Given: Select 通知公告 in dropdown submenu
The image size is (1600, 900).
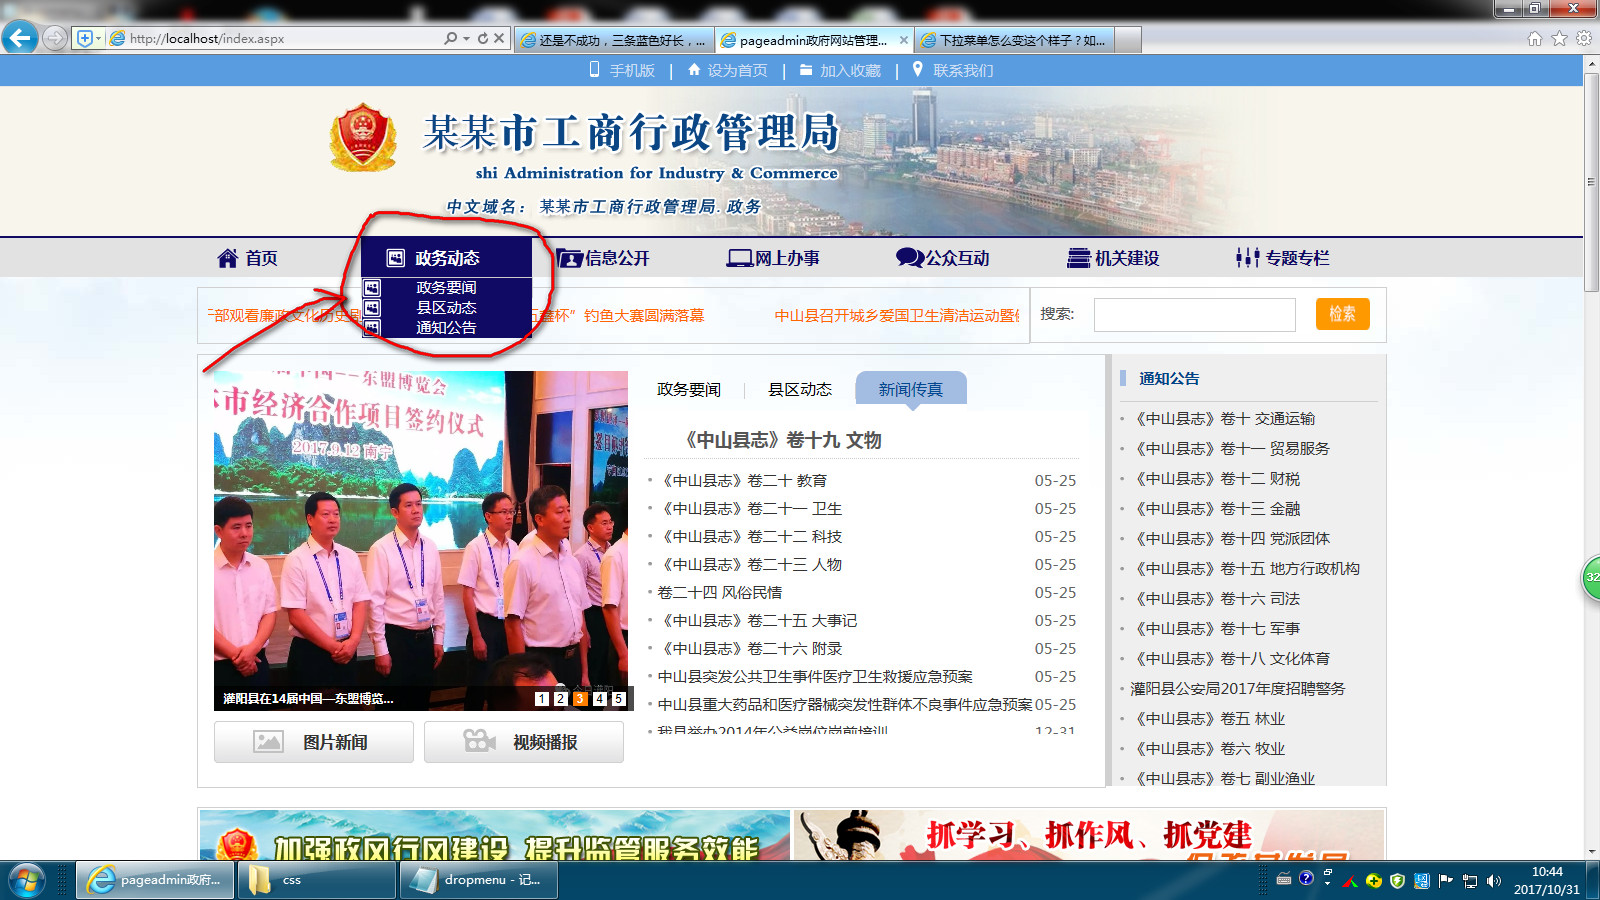Looking at the screenshot, I should point(446,328).
